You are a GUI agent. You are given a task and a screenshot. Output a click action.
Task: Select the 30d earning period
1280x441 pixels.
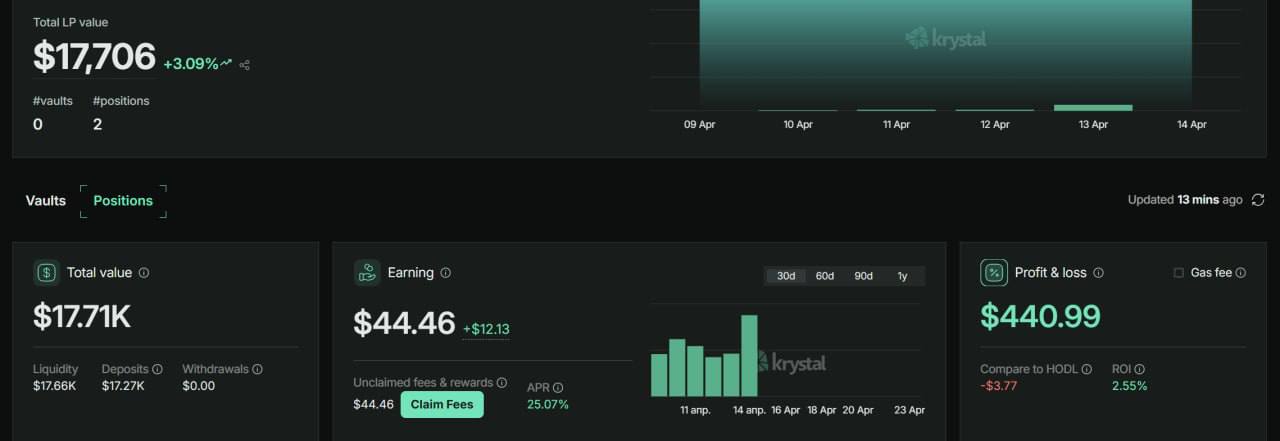786,276
